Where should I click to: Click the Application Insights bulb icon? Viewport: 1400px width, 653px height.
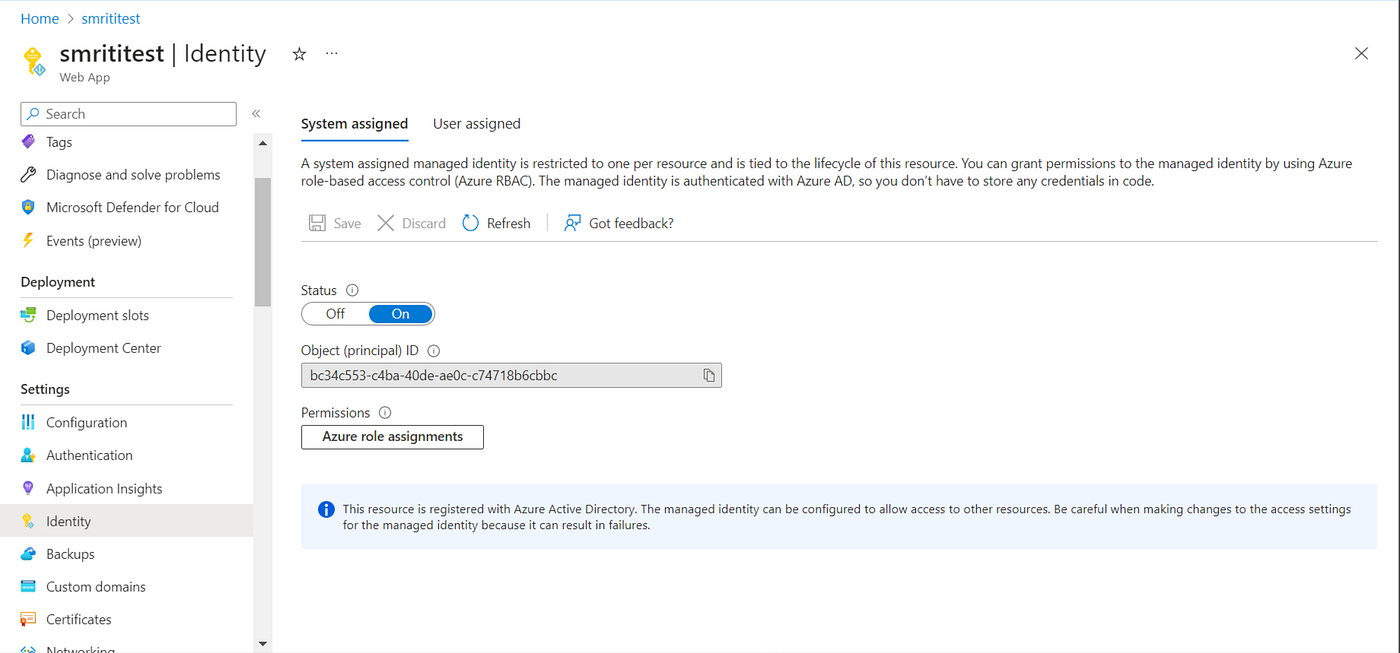(x=28, y=488)
